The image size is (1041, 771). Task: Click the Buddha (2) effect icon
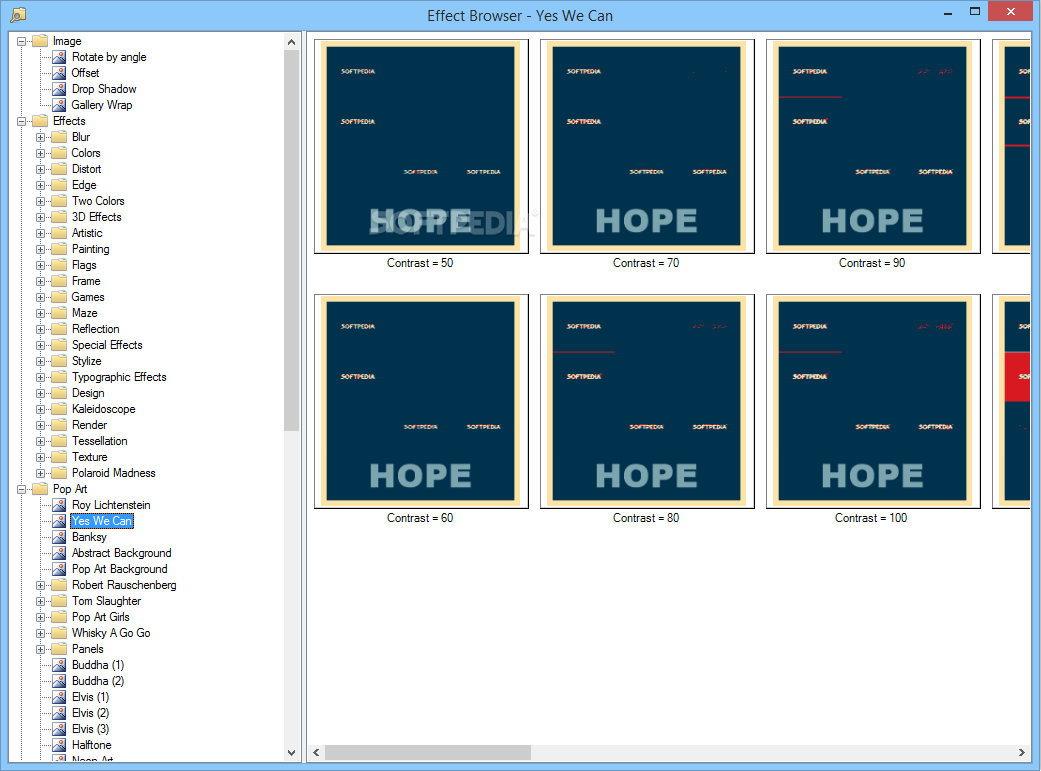59,681
